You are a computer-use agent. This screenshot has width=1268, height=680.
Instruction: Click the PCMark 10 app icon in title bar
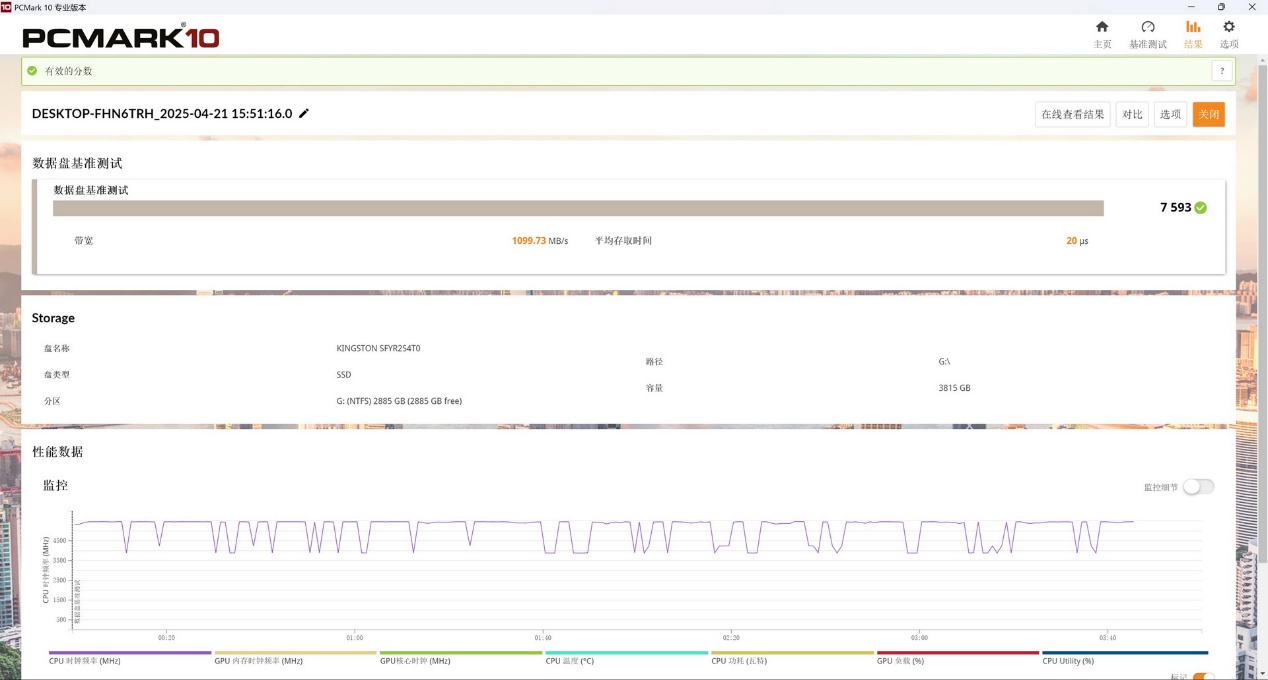click(x=6, y=7)
